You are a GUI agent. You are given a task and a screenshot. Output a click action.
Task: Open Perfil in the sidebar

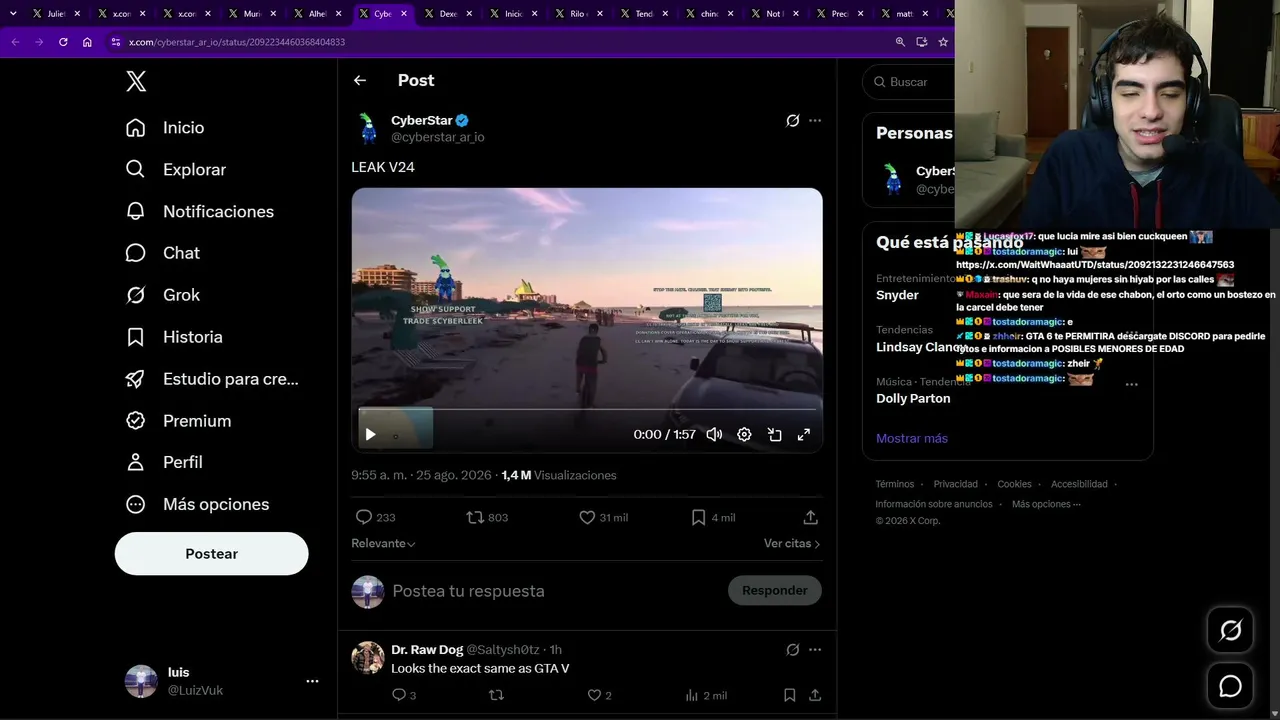(x=164, y=462)
